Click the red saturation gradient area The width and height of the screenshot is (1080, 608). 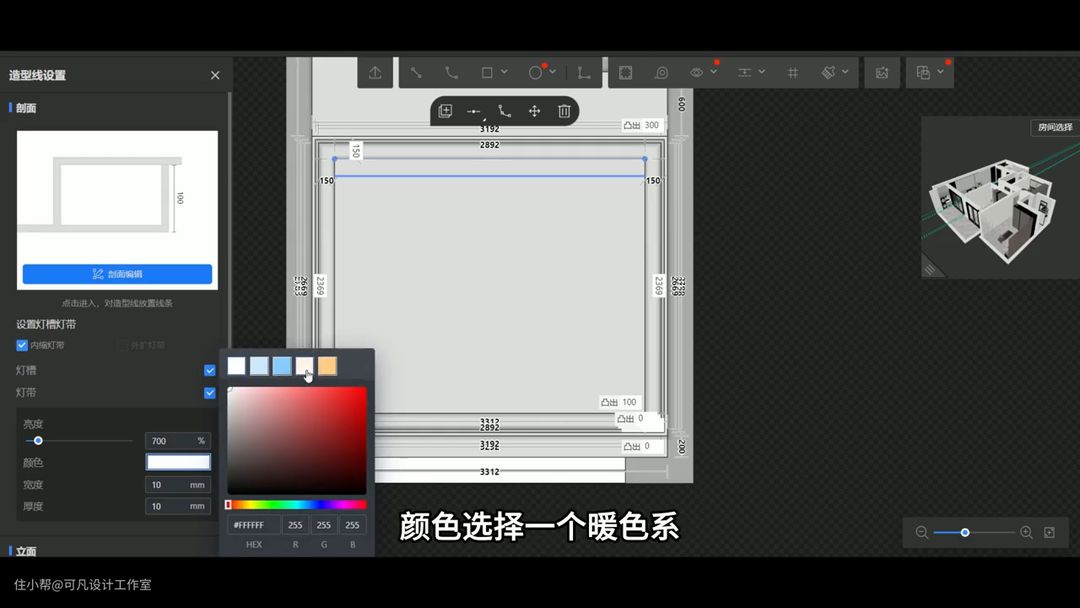click(x=297, y=441)
